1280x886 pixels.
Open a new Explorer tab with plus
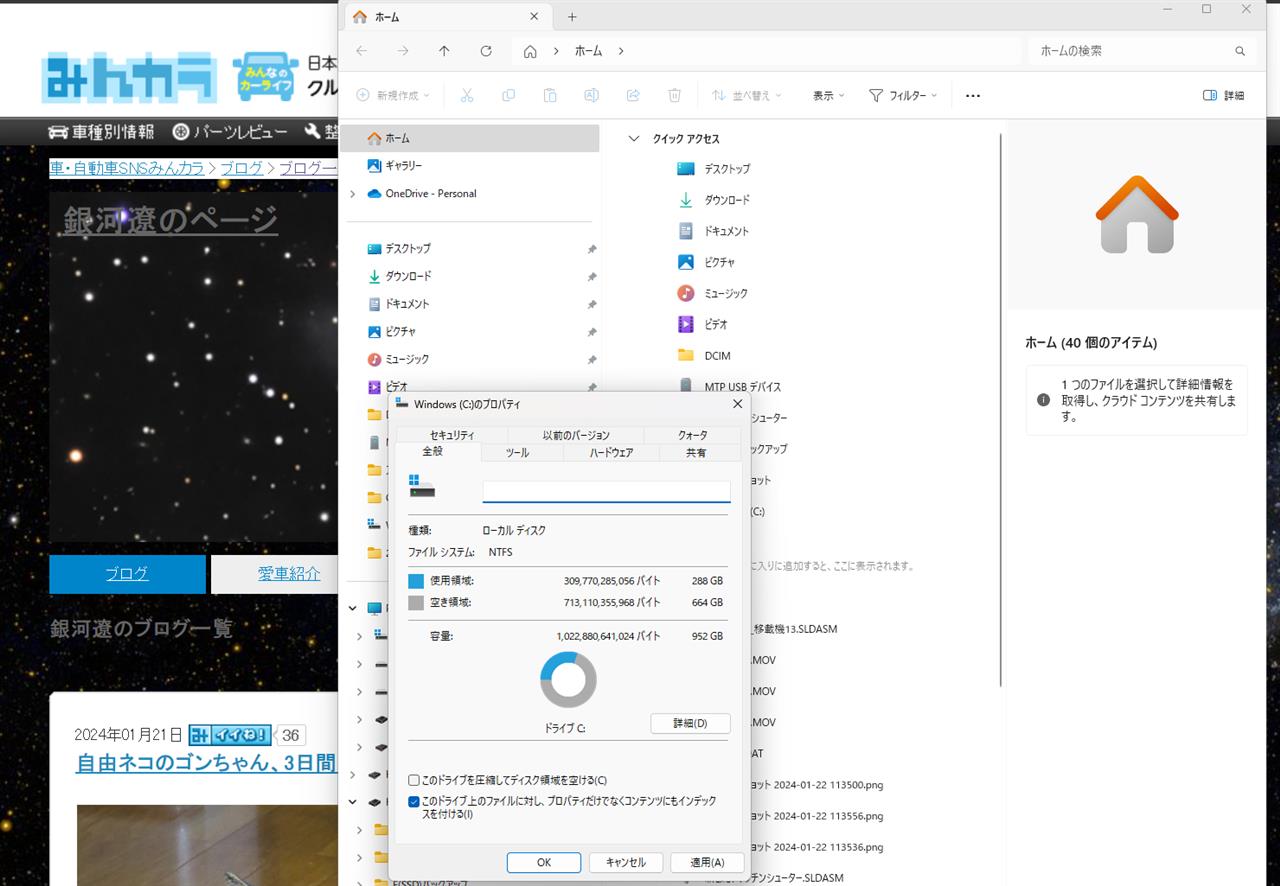pos(572,17)
